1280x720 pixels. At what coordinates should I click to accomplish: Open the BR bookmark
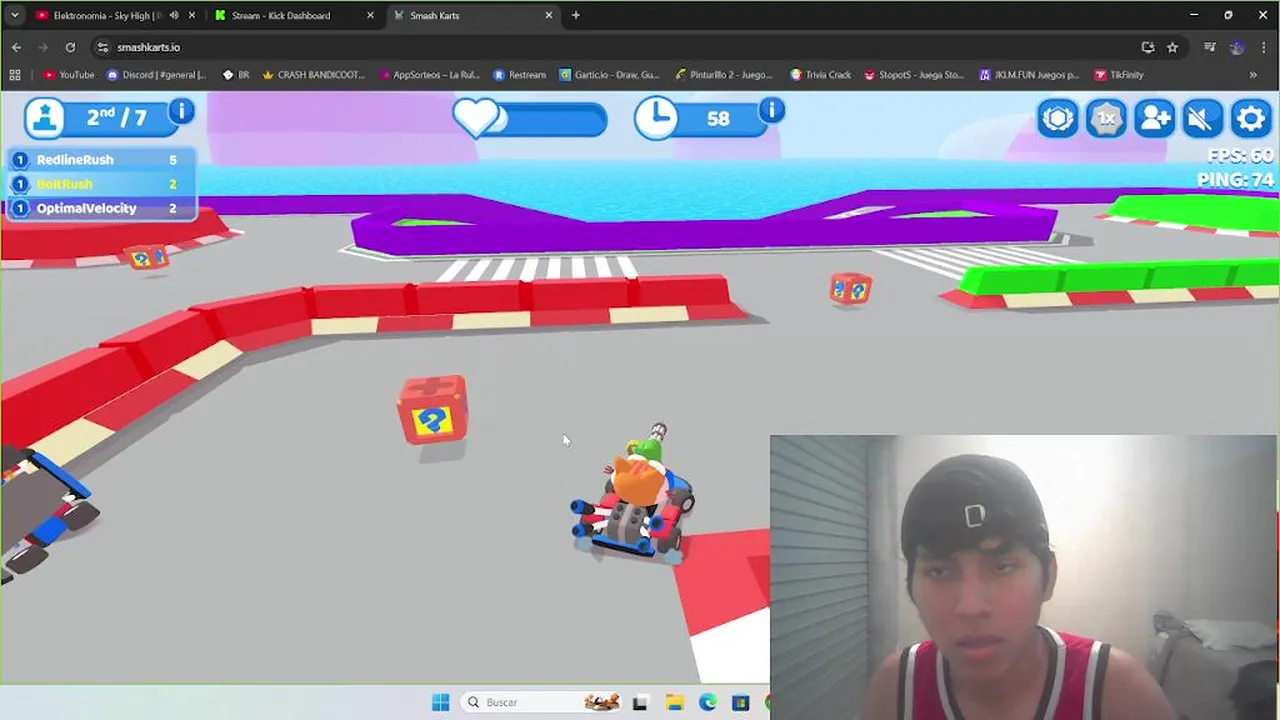tap(236, 75)
